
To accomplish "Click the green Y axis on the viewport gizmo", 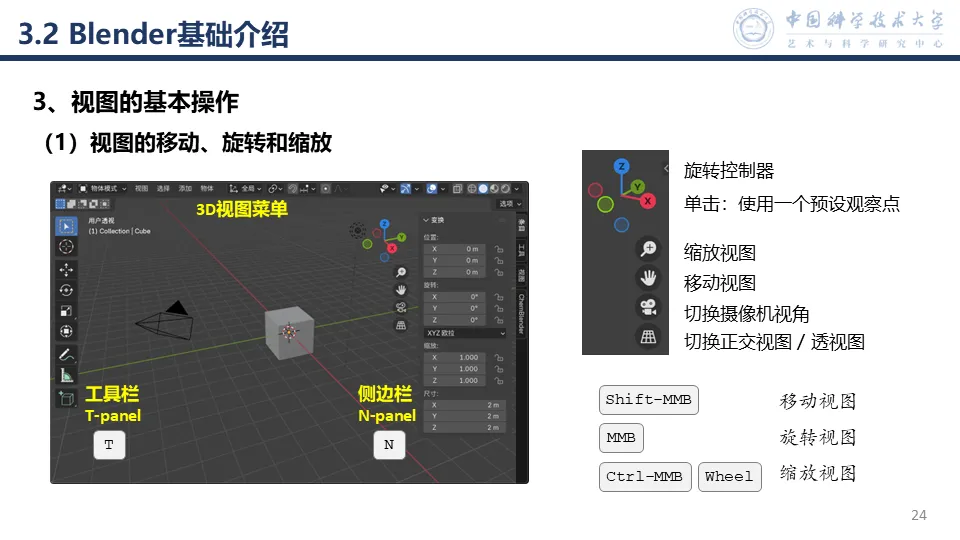I will coord(402,238).
